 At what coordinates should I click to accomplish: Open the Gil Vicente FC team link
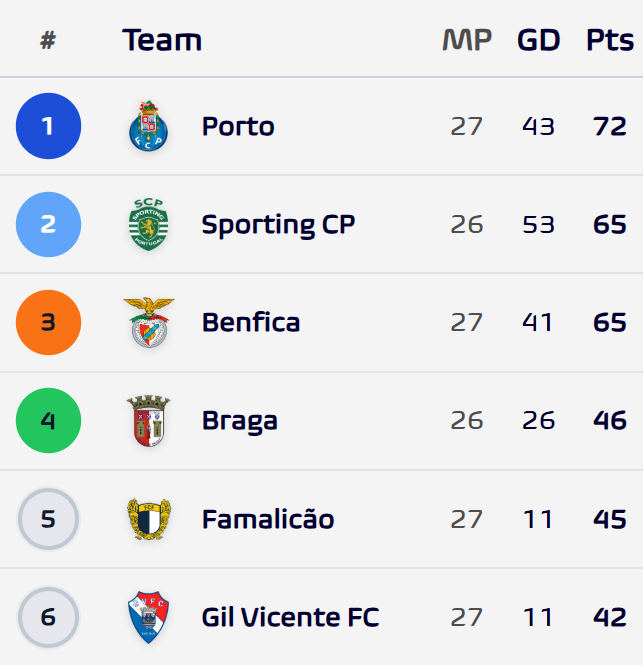(x=291, y=617)
